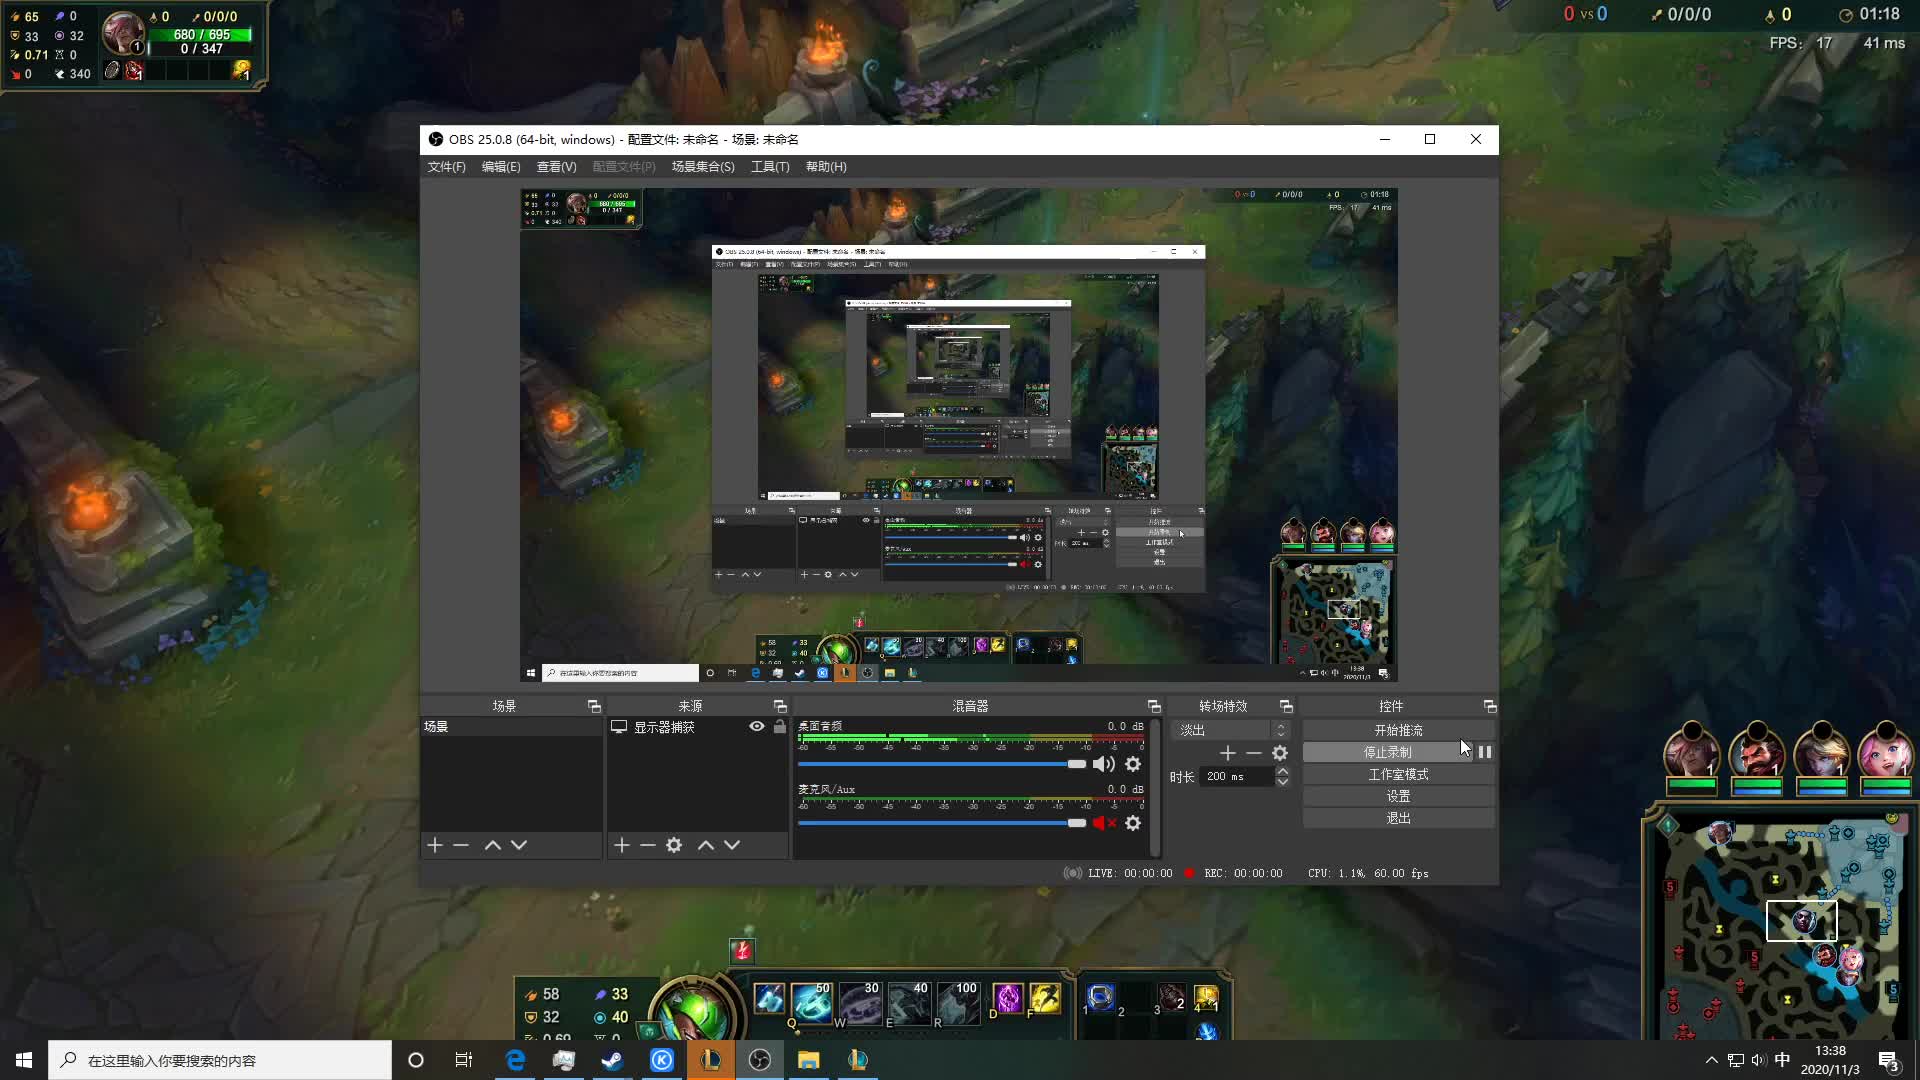1920x1080 pixels.
Task: Undock the 混音器 panel
Action: 1154,706
